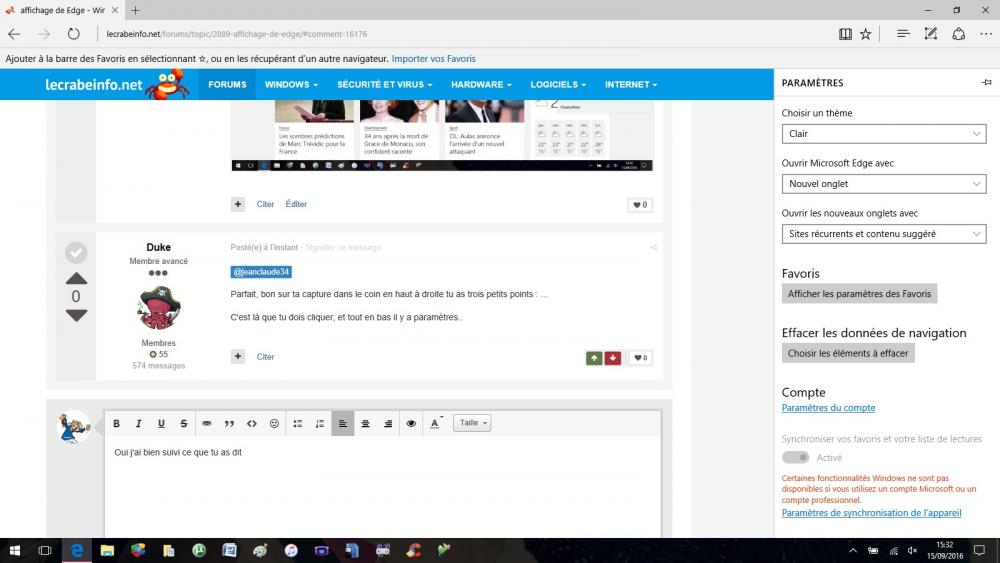Click Citer under Duke's post
This screenshot has height=563, width=1000.
click(x=265, y=356)
